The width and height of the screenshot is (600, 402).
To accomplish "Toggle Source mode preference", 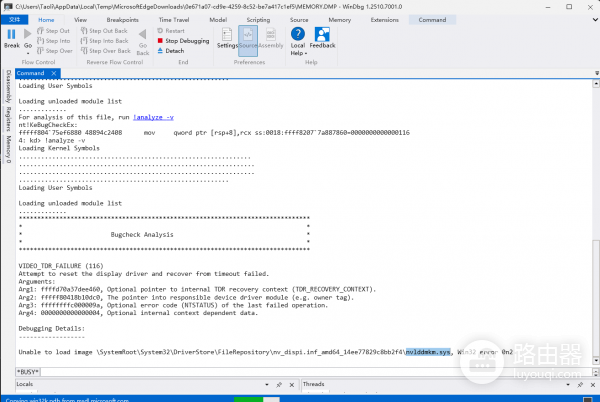I will (x=248, y=41).
